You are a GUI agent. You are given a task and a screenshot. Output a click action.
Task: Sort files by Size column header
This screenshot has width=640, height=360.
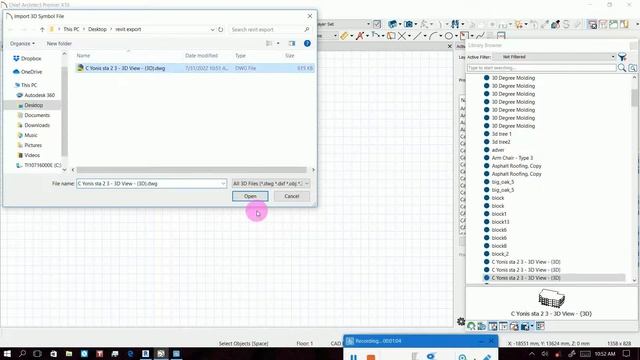[290, 56]
